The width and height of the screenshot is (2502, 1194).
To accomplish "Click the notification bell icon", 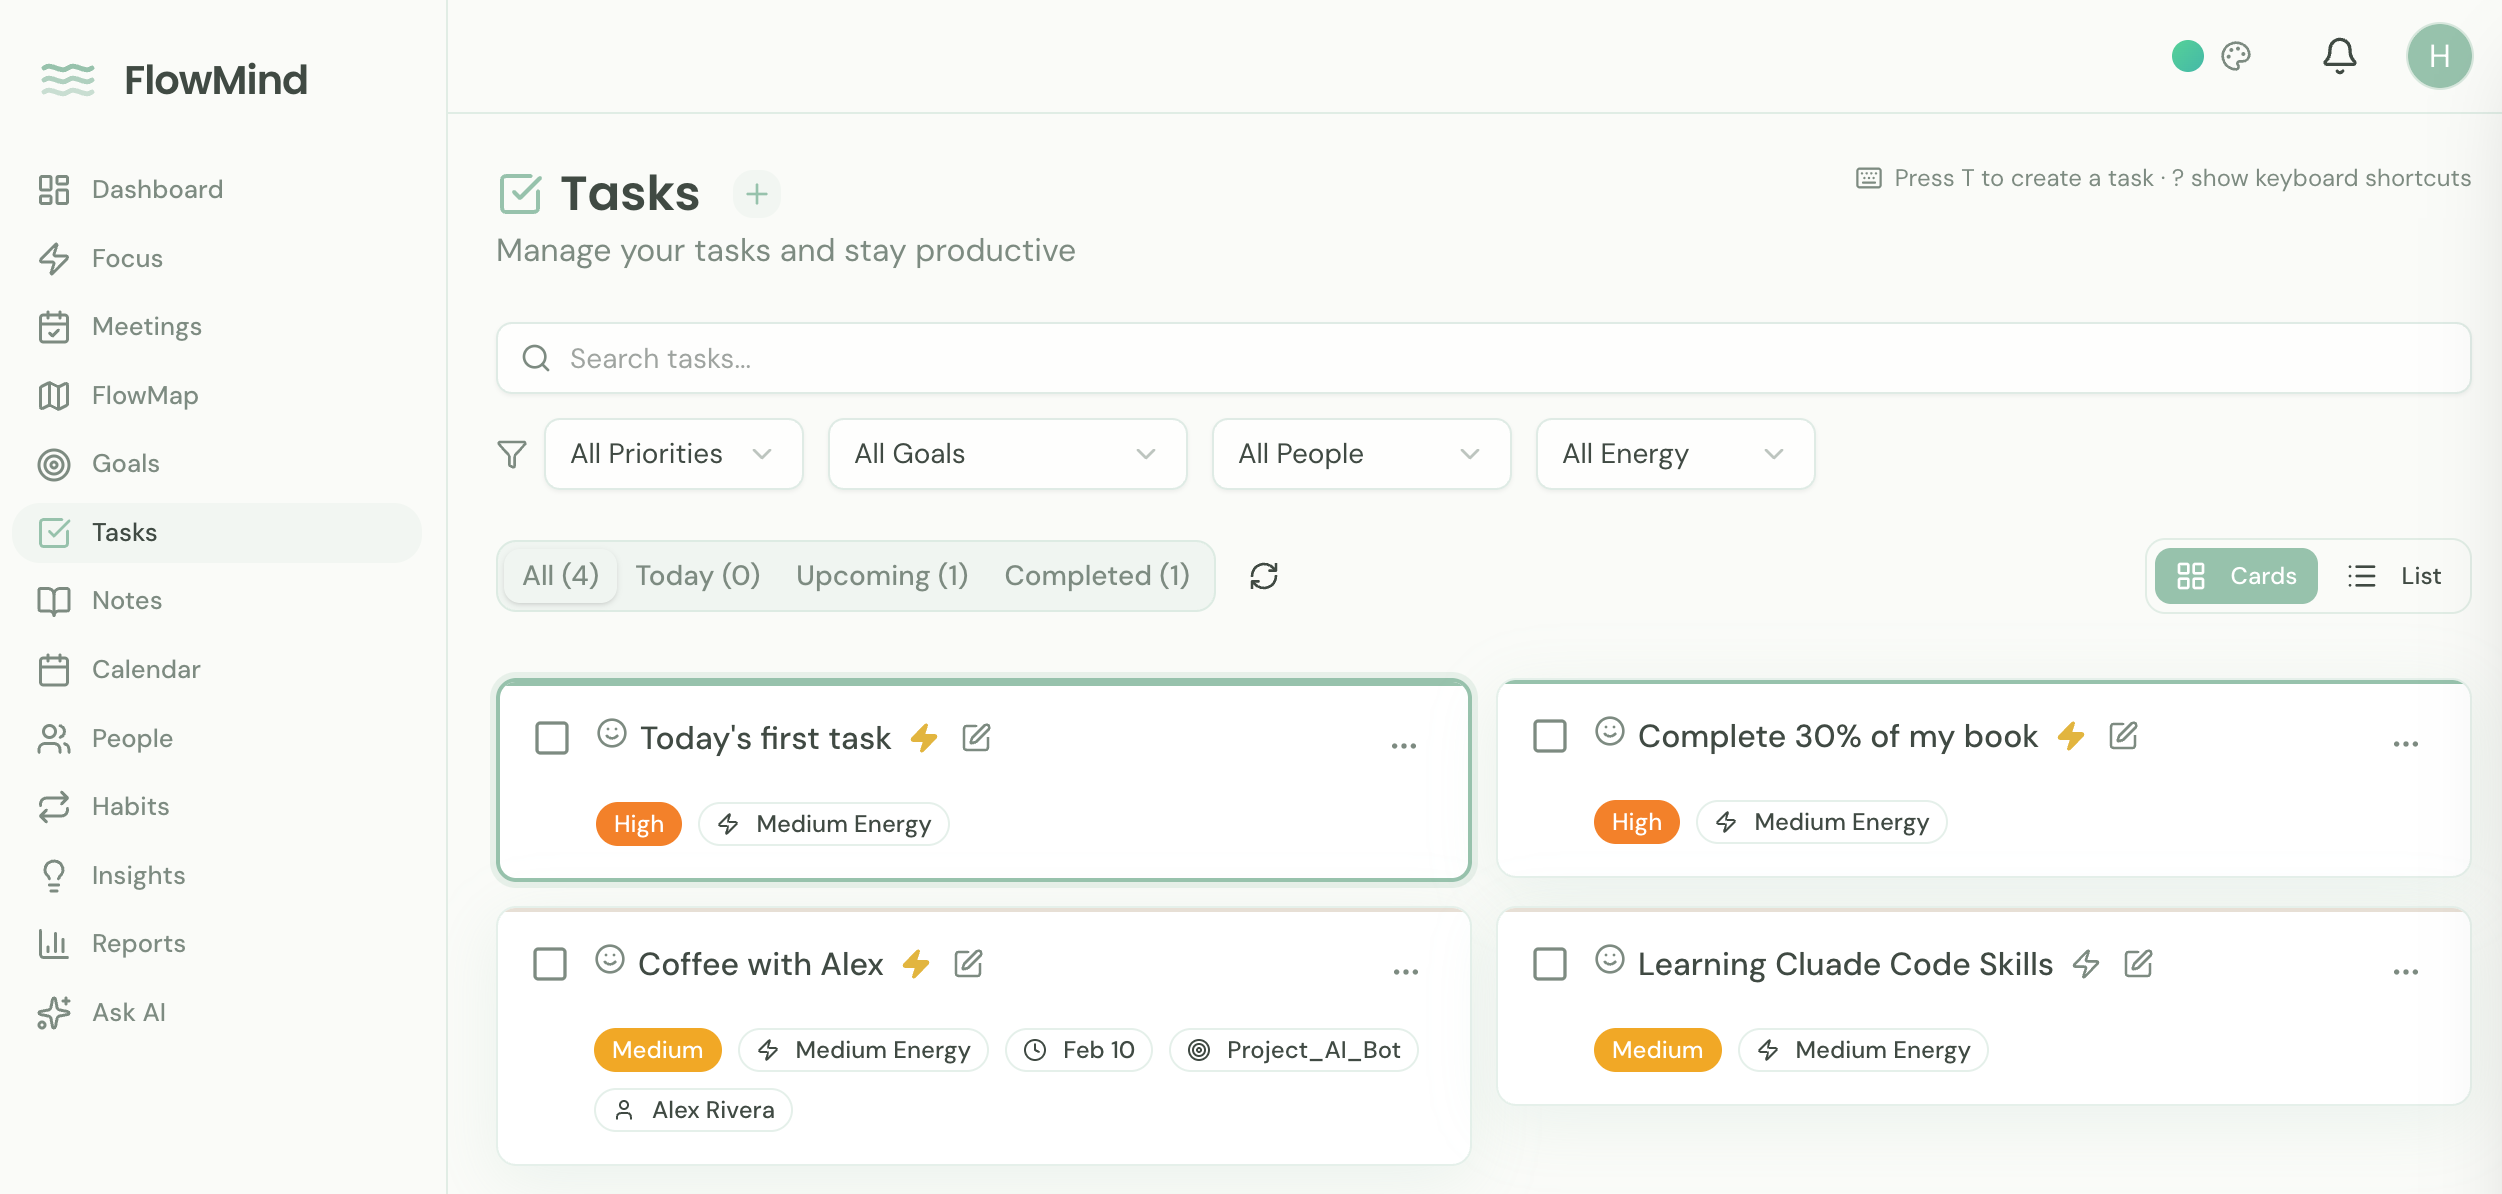I will (2338, 56).
